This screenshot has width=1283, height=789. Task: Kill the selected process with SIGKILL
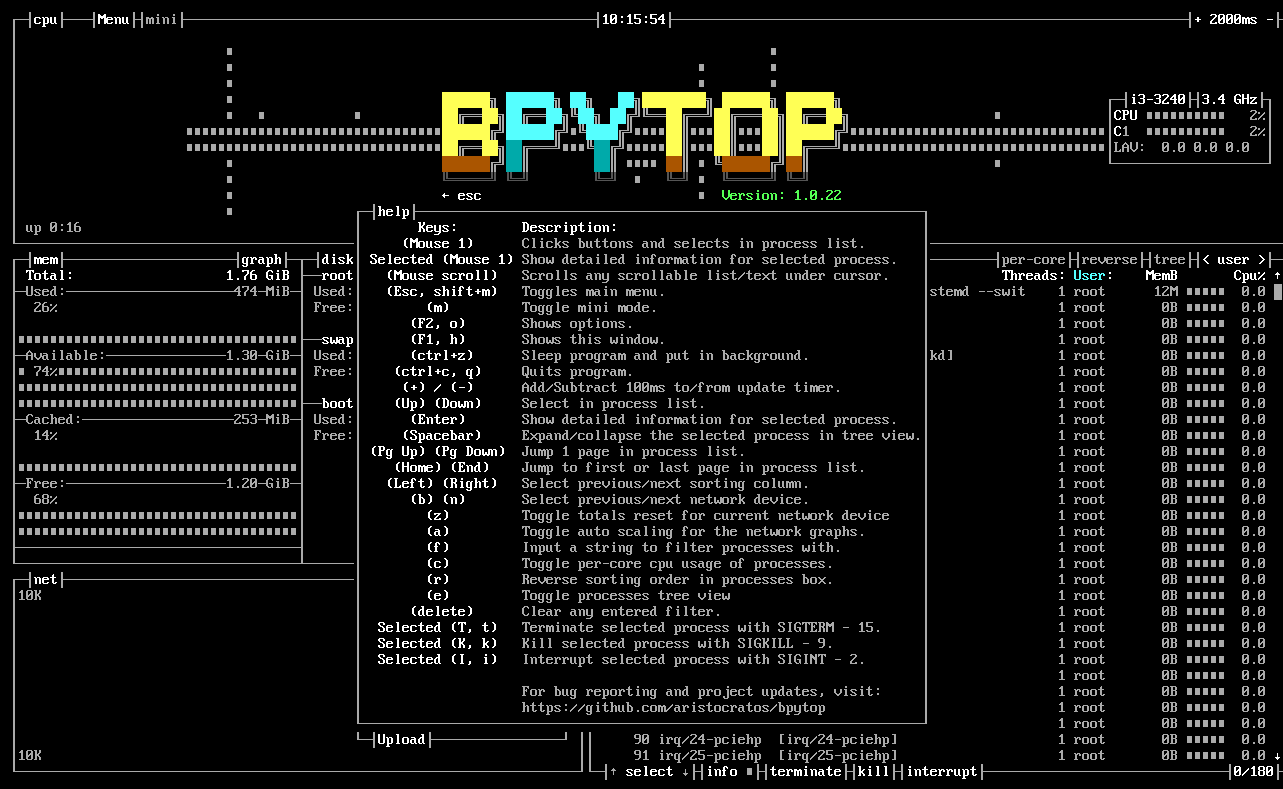coord(872,771)
